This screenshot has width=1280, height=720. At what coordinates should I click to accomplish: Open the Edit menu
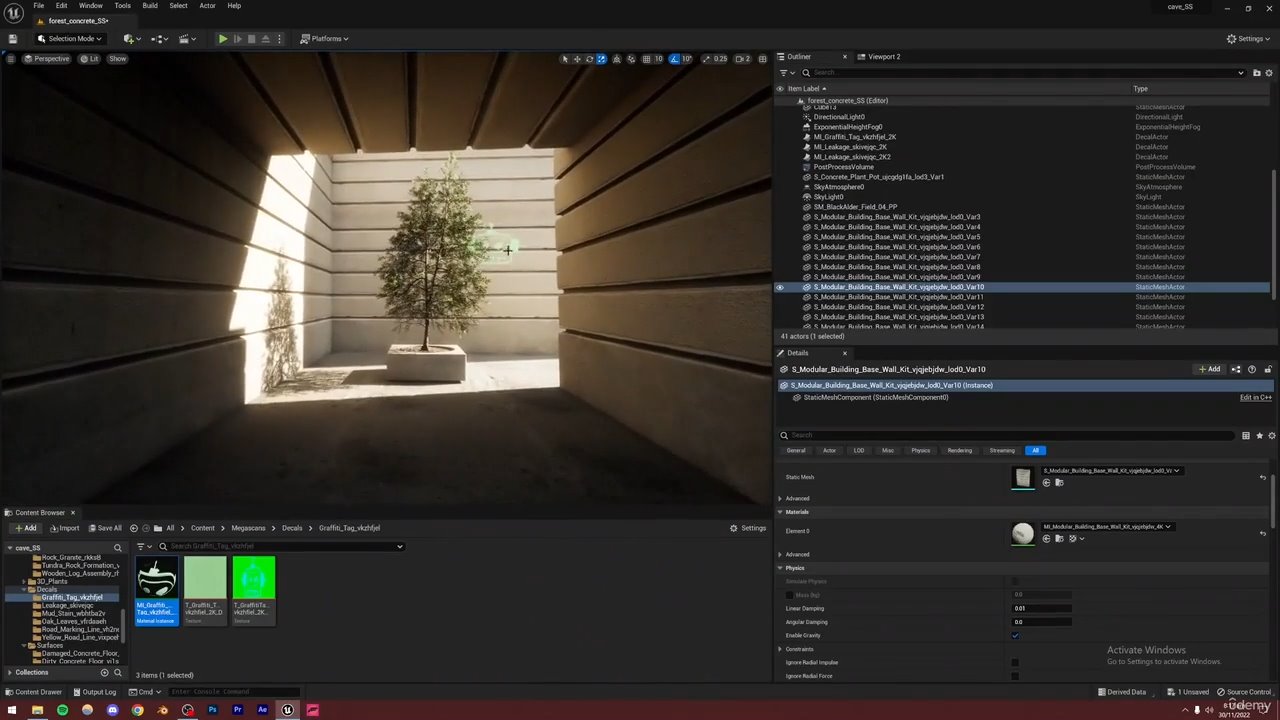click(x=61, y=6)
